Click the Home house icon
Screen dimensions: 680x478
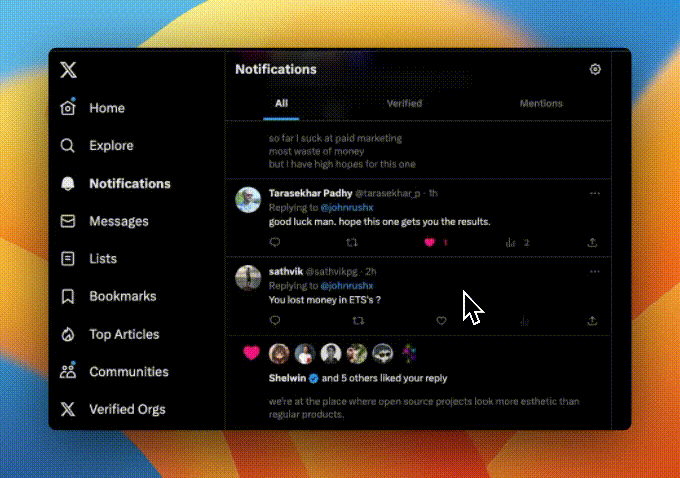(x=68, y=107)
